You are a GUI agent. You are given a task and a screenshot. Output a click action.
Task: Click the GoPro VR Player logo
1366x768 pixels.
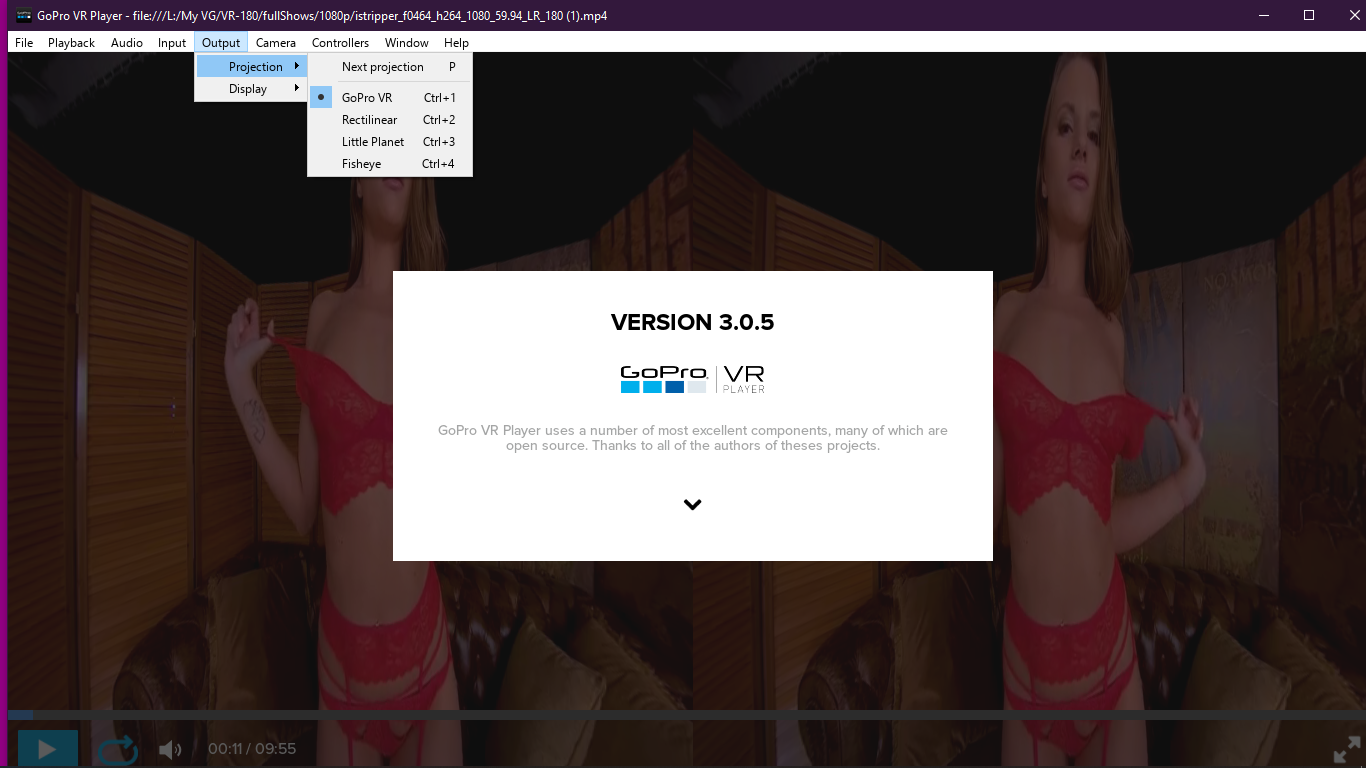pyautogui.click(x=692, y=378)
